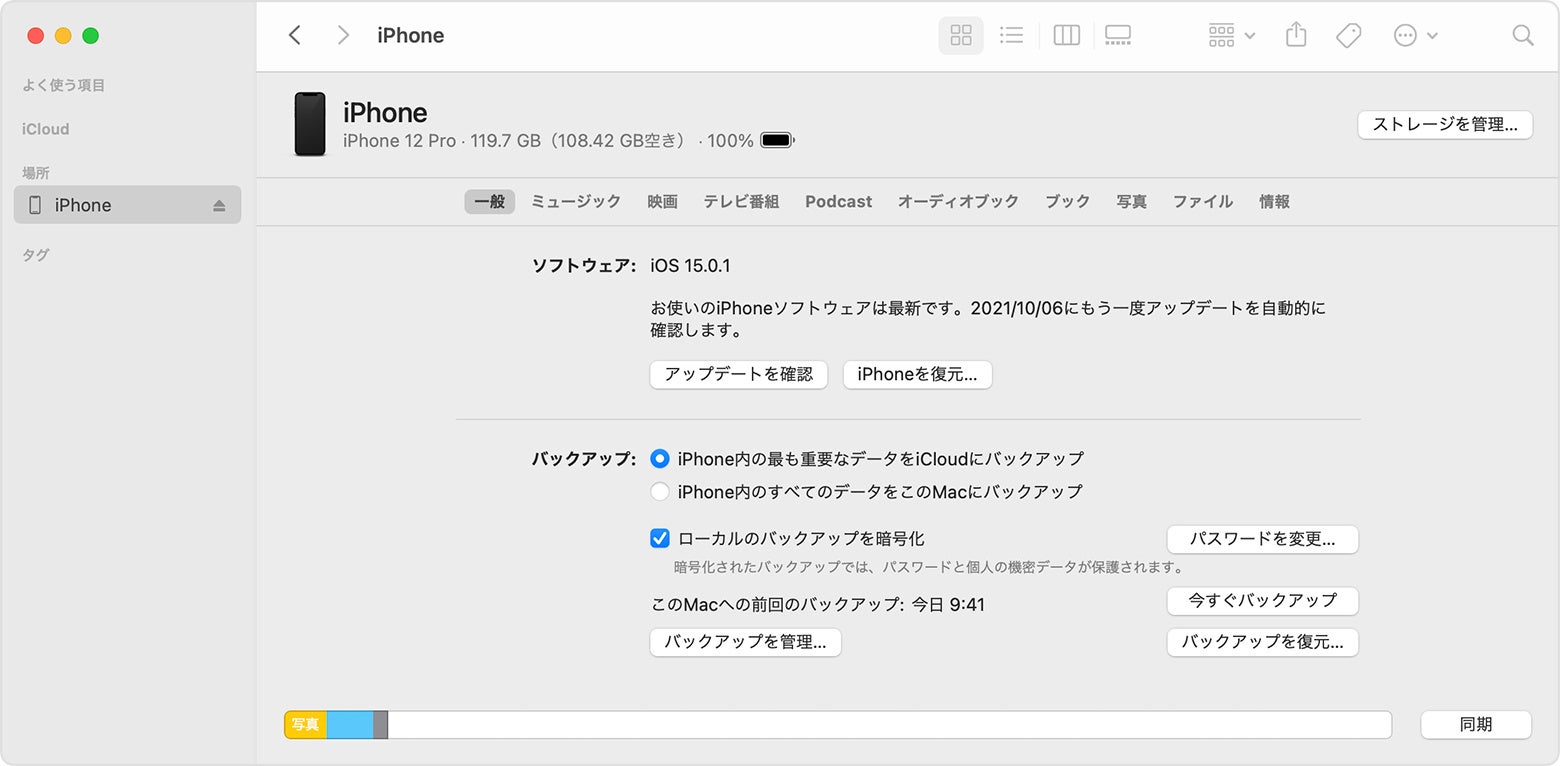Show the 写真 tab
1560x766 pixels.
(x=1132, y=202)
